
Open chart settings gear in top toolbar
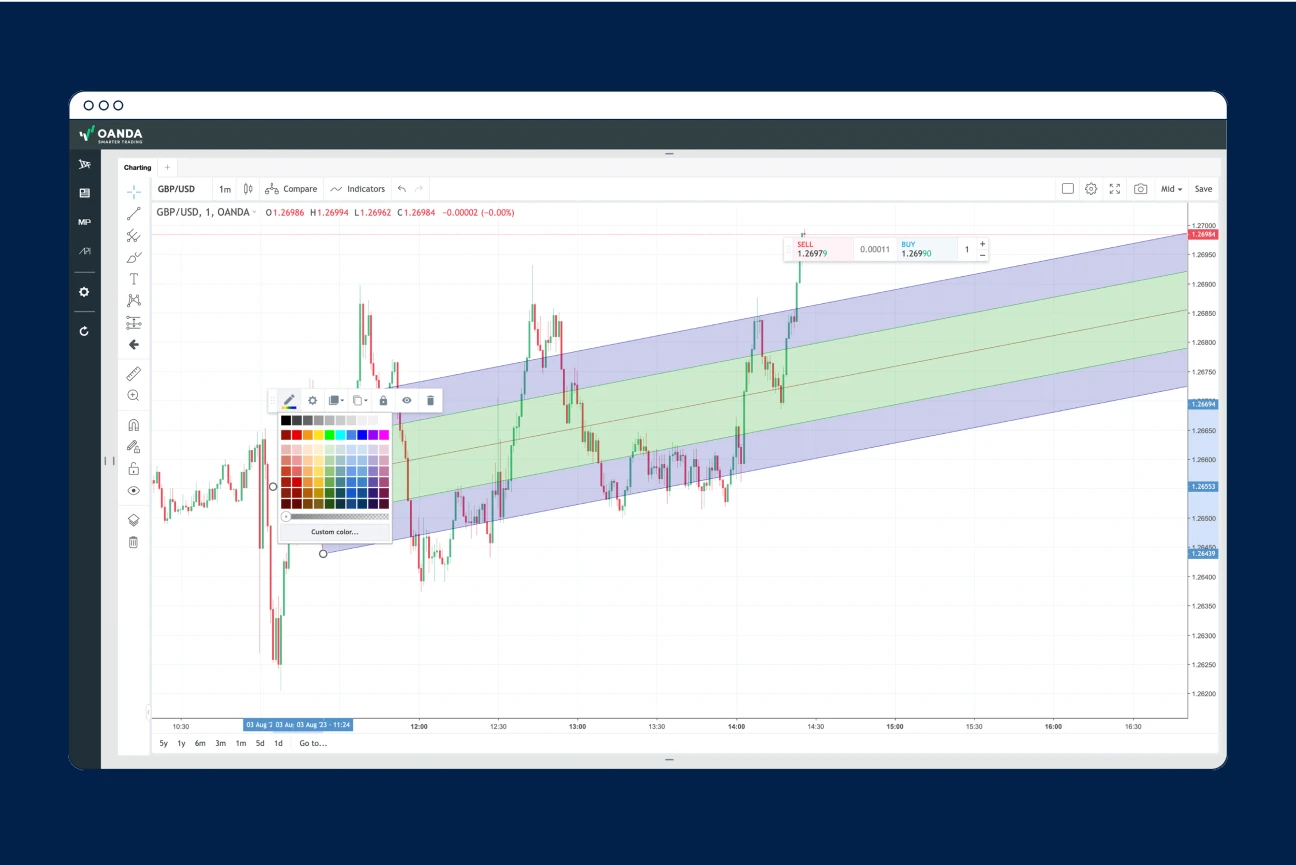coord(1091,189)
